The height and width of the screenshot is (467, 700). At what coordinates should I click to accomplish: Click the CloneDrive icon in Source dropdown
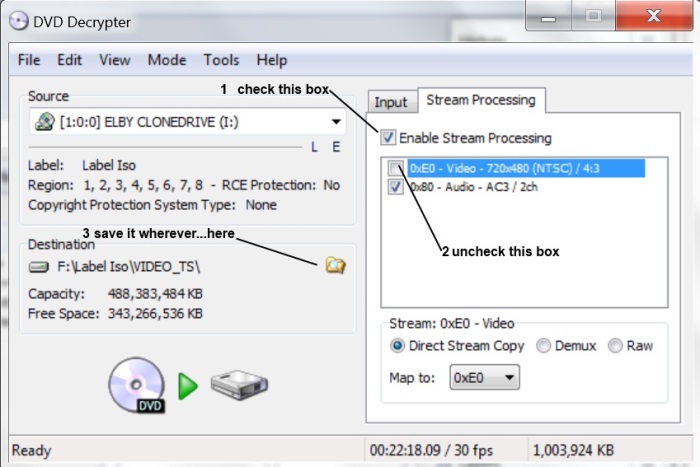click(x=45, y=122)
